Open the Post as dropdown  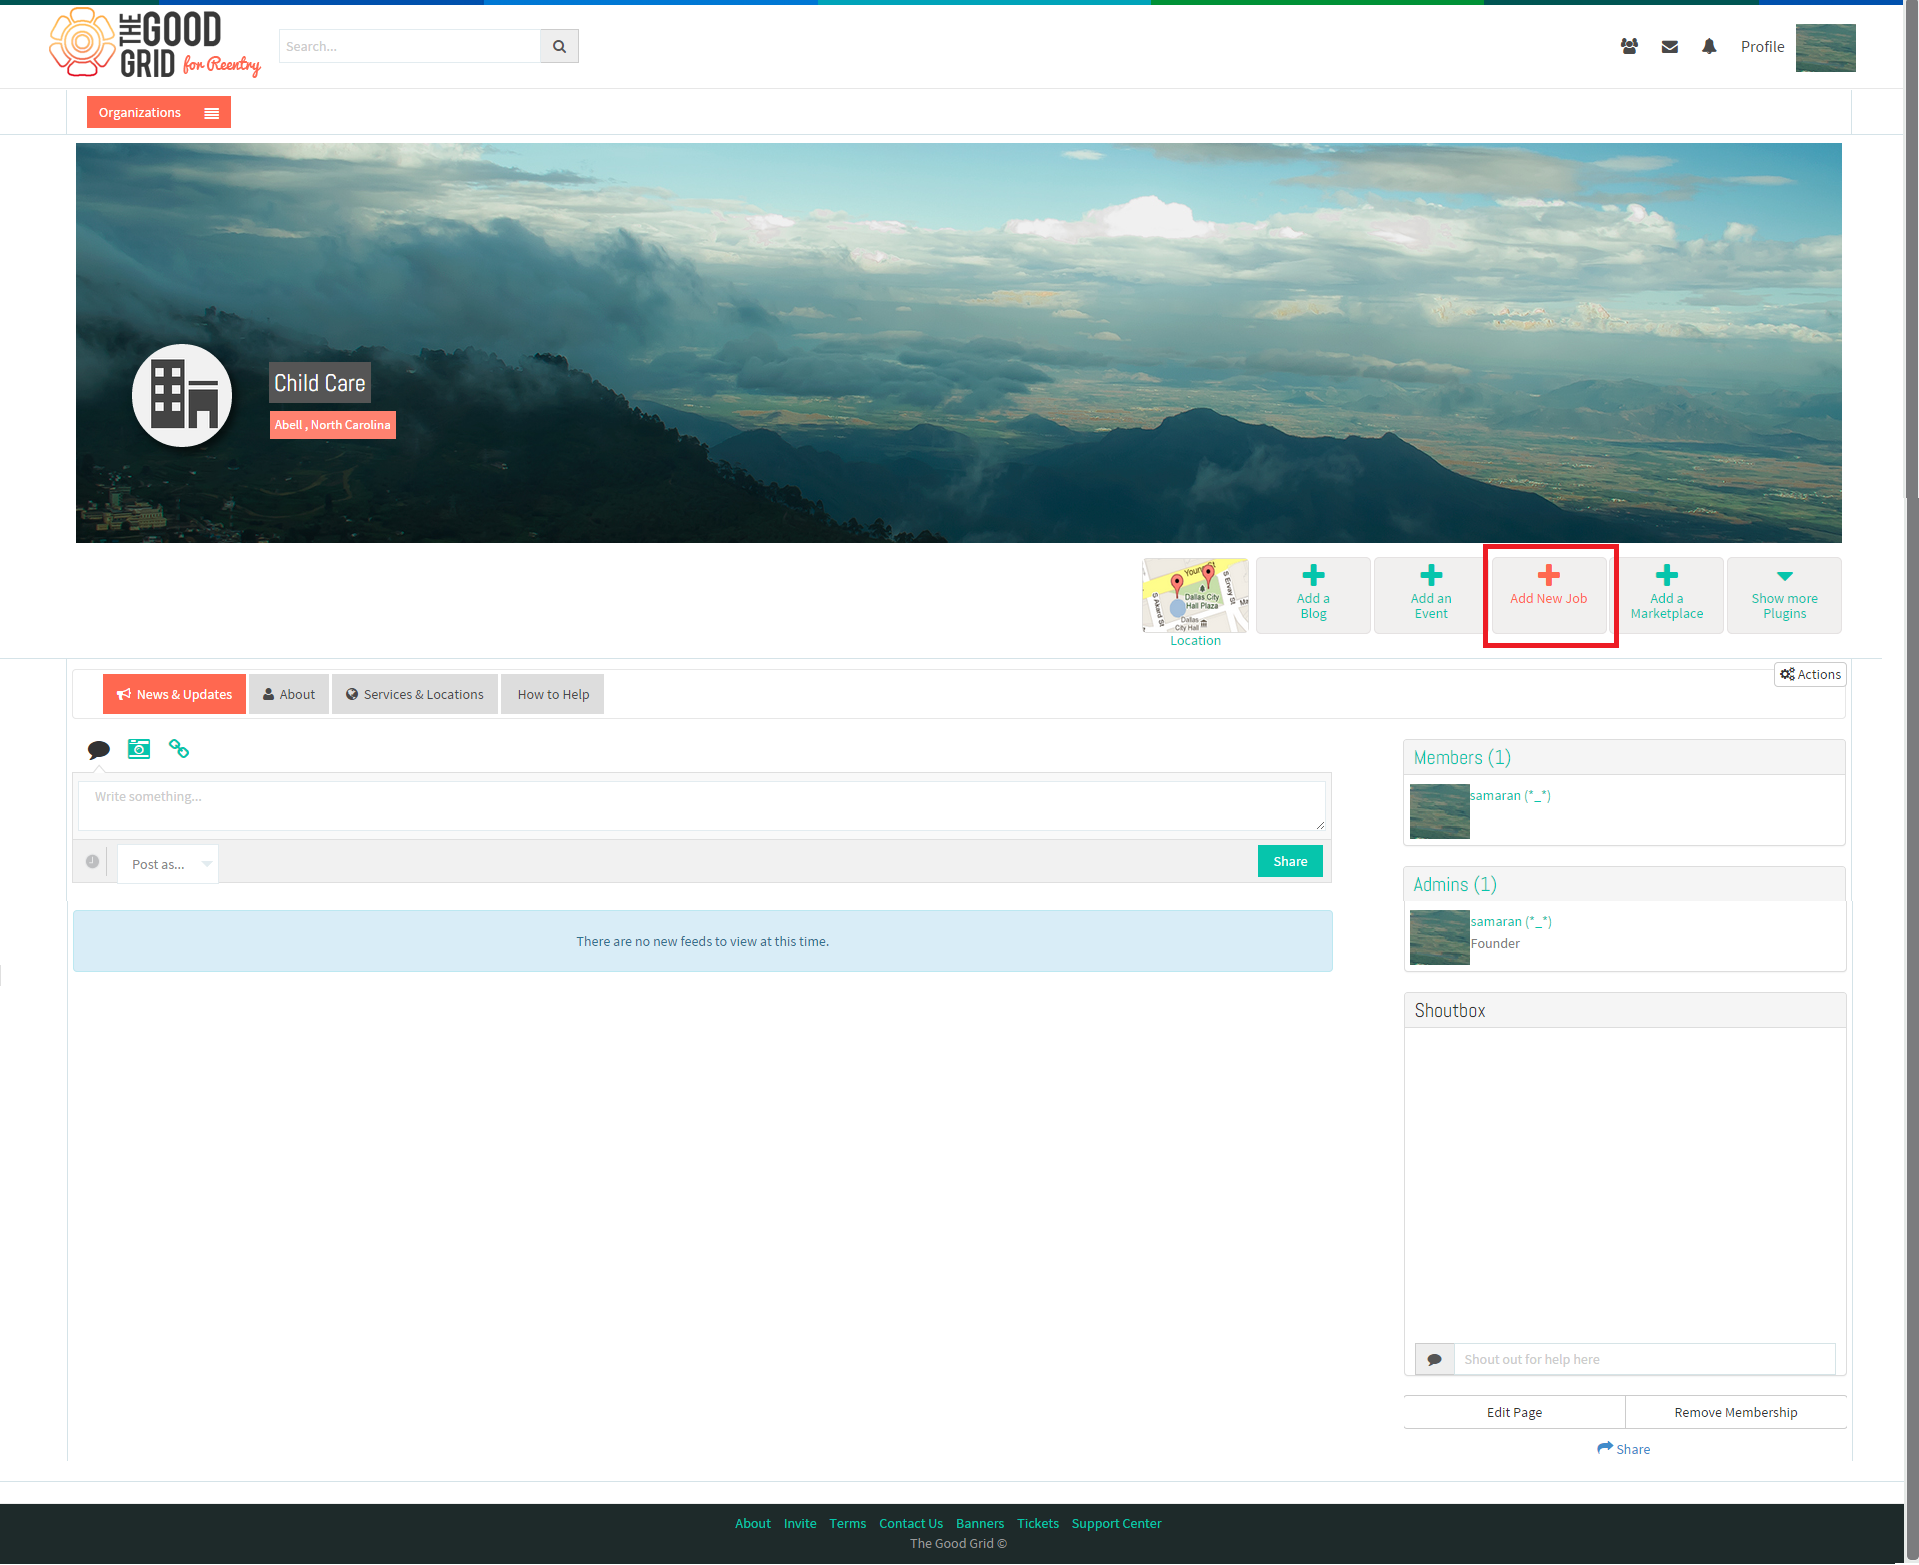click(168, 864)
